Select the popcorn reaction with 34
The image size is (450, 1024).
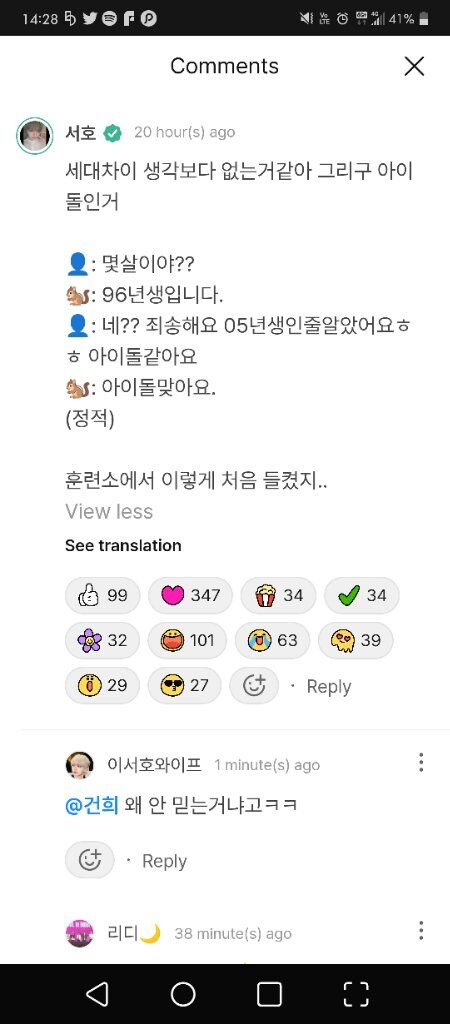[278, 595]
